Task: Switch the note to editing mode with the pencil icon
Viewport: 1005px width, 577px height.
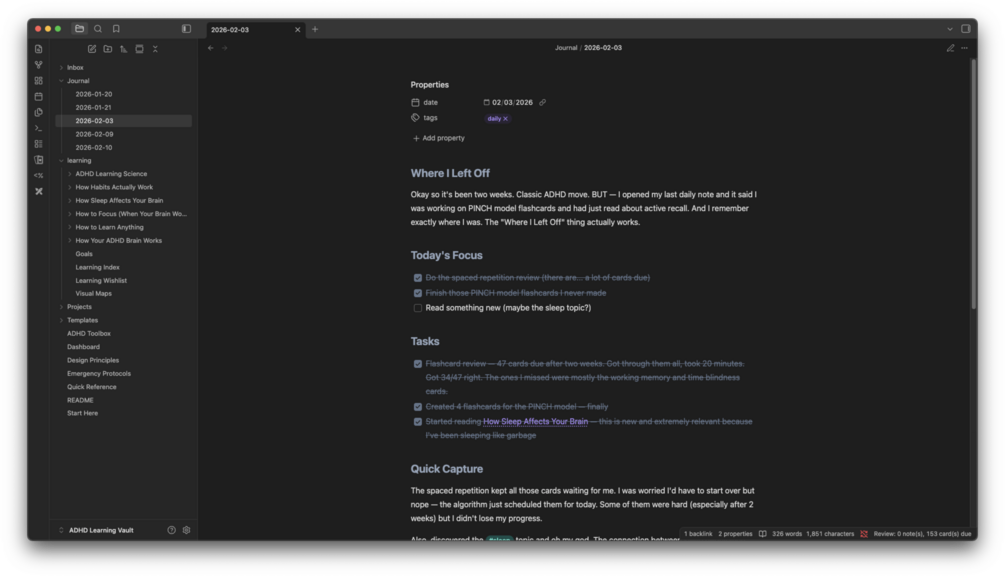Action: [951, 48]
